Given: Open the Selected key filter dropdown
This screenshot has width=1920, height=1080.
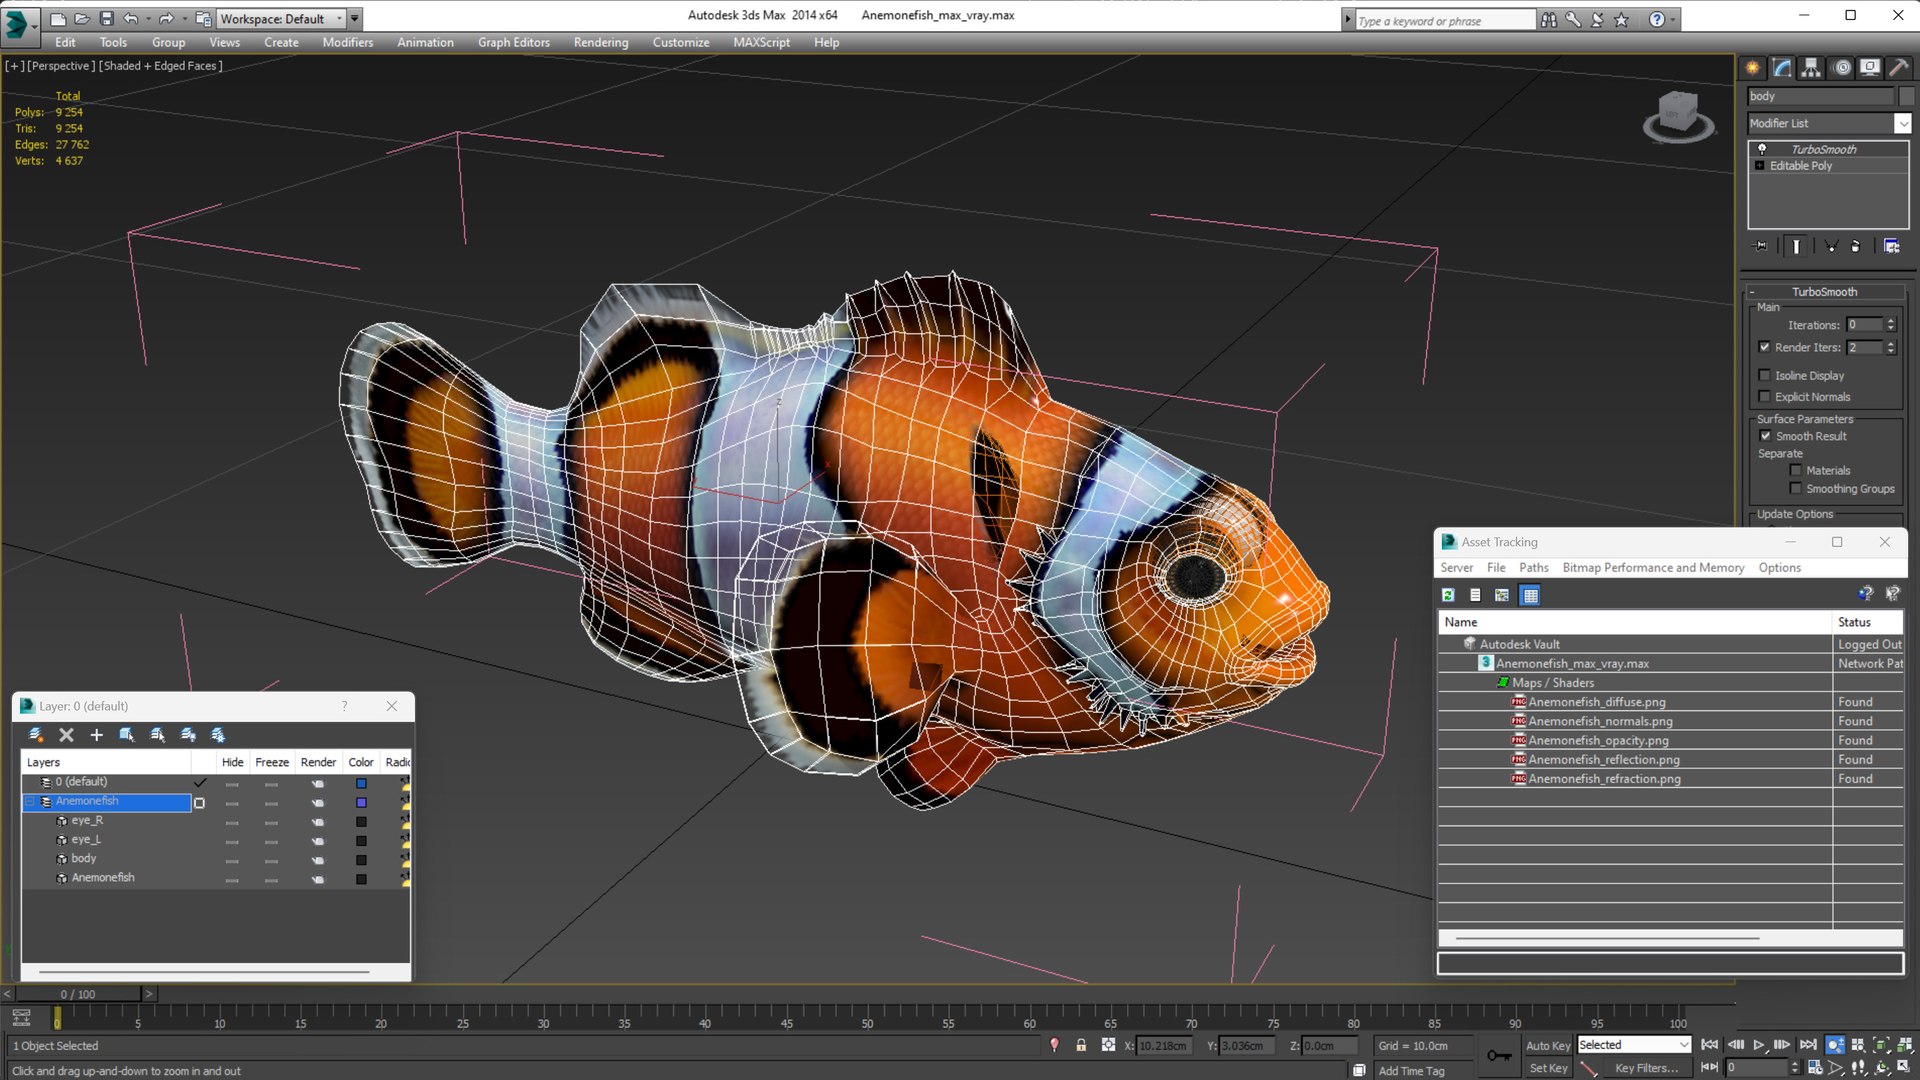Looking at the screenshot, I should (1634, 1045).
